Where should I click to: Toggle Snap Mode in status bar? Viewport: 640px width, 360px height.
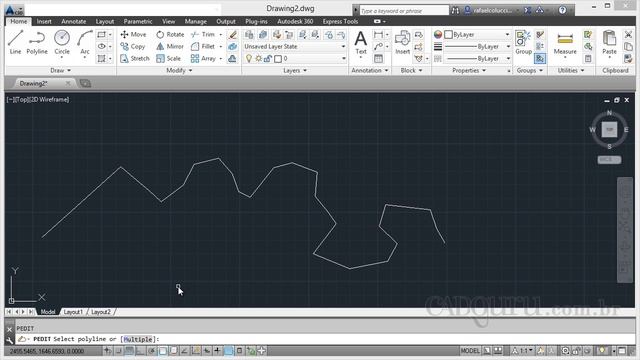118,351
